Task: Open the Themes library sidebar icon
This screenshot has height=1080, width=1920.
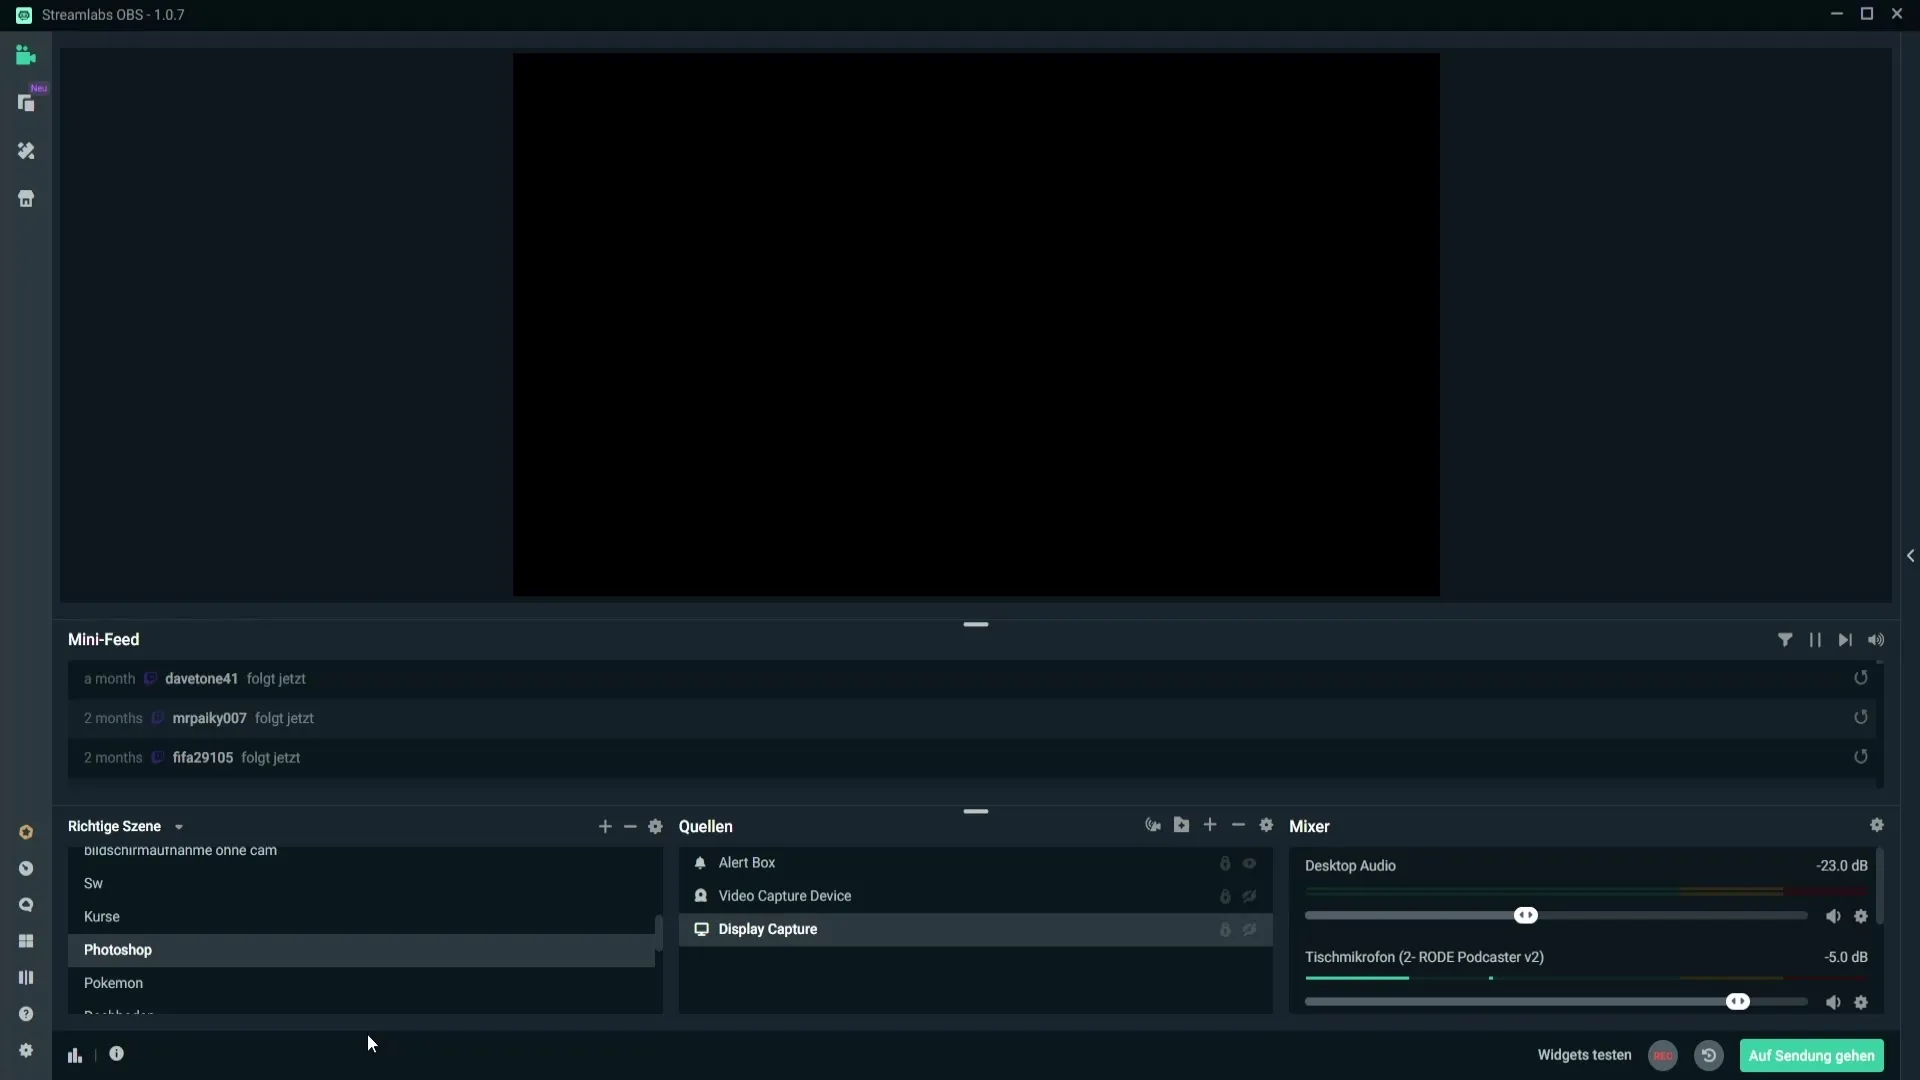Action: click(x=26, y=103)
